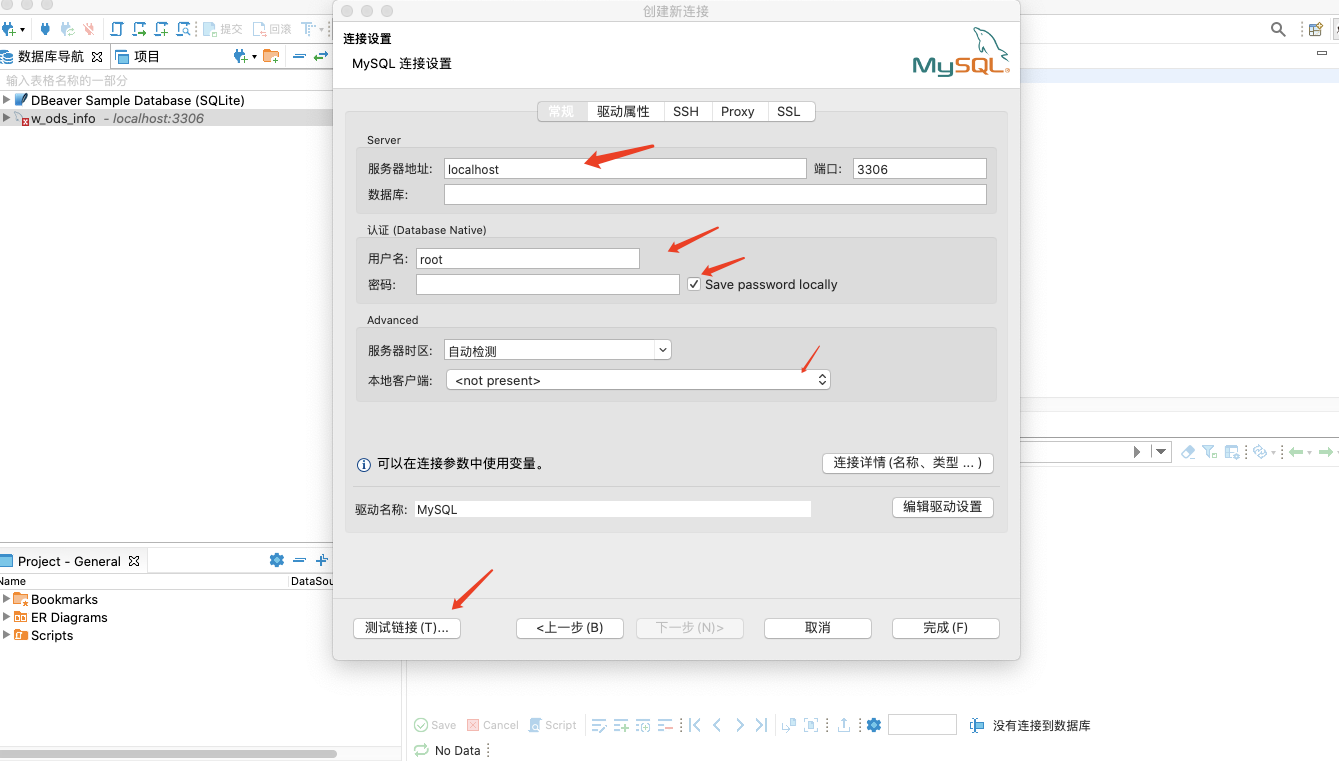Expand the DBeaver Sample Database (SQLite) node
This screenshot has height=761, width=1339.
tap(8, 100)
